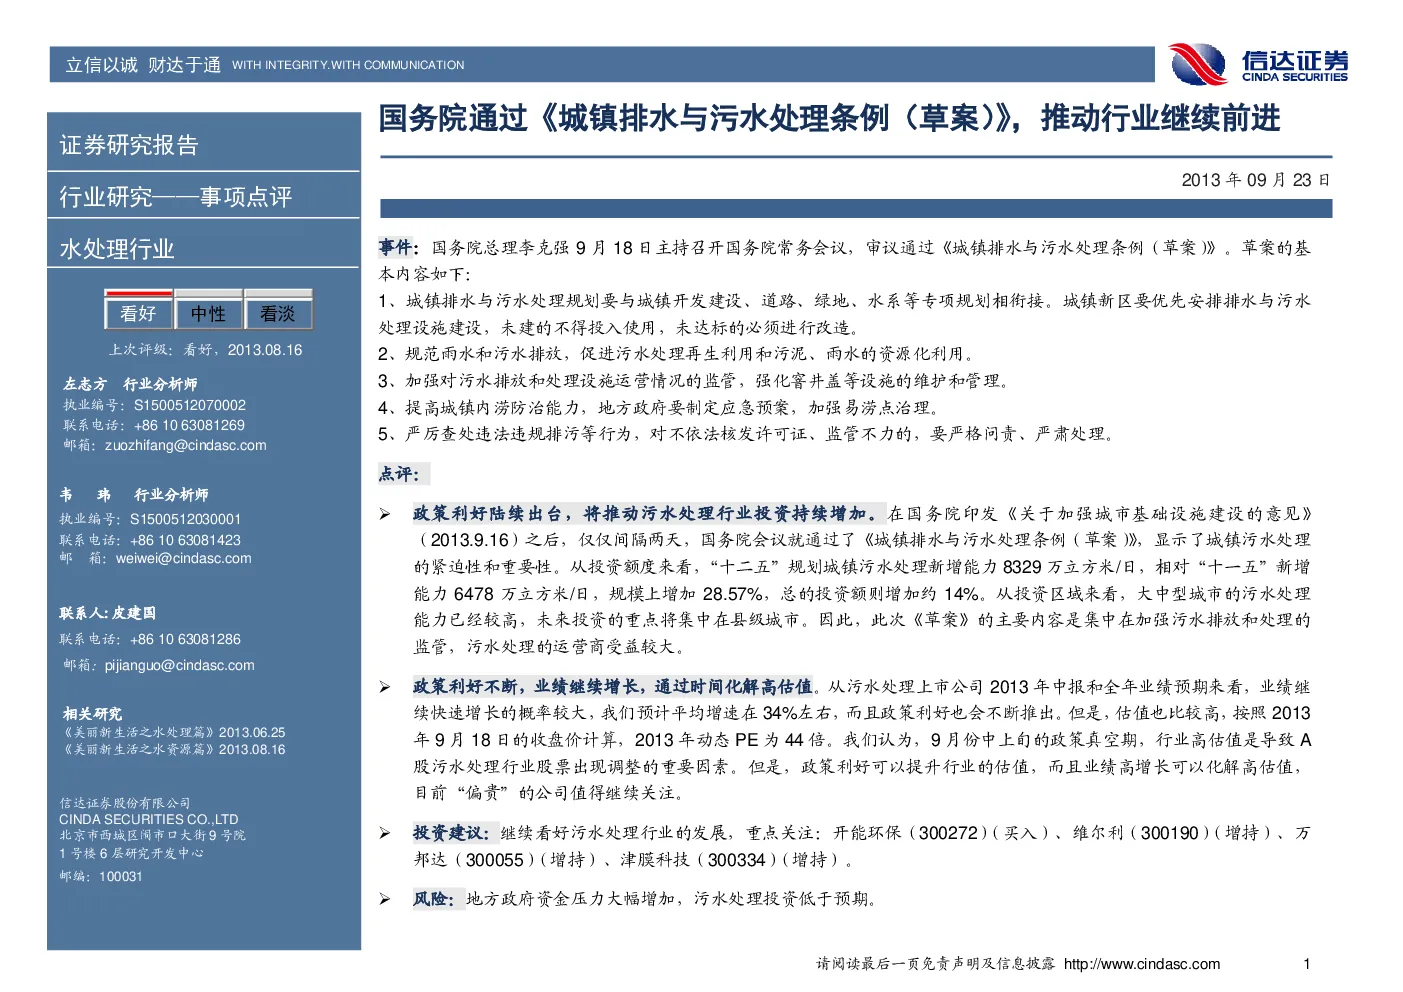Click phone number +86 10 63081269
This screenshot has height=992, width=1403.
[x=189, y=425]
